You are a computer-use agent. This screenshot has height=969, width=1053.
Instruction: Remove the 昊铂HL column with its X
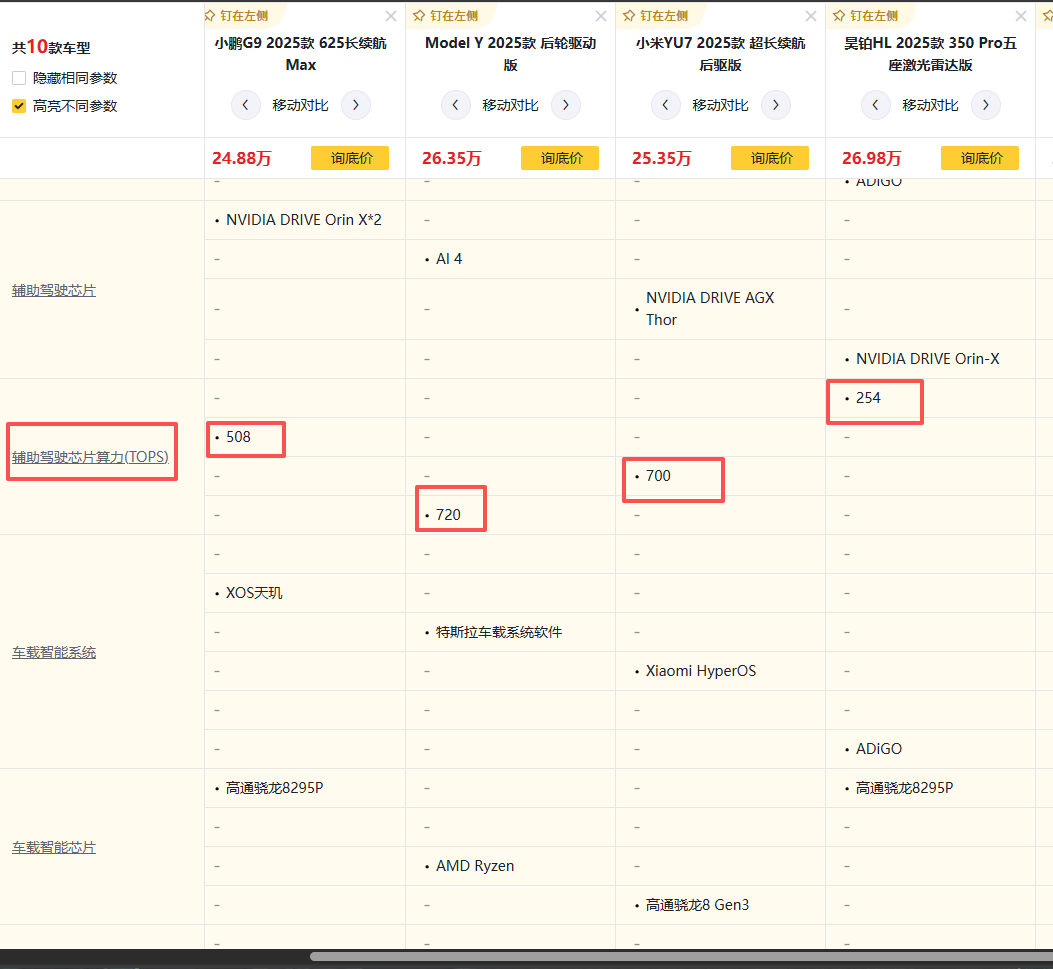click(x=1021, y=16)
